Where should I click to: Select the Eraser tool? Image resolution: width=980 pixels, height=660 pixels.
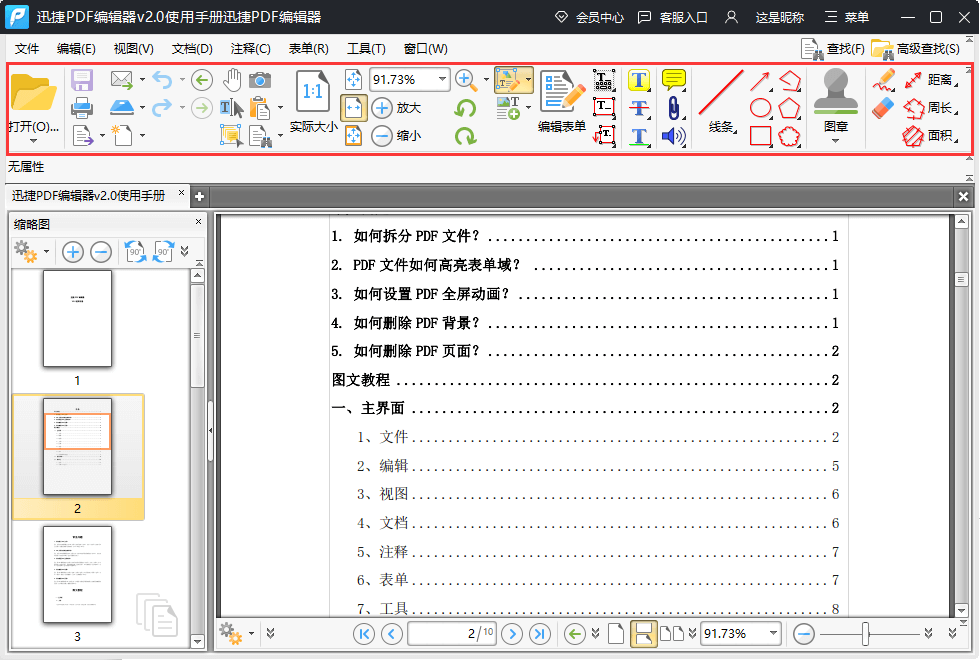click(x=883, y=107)
